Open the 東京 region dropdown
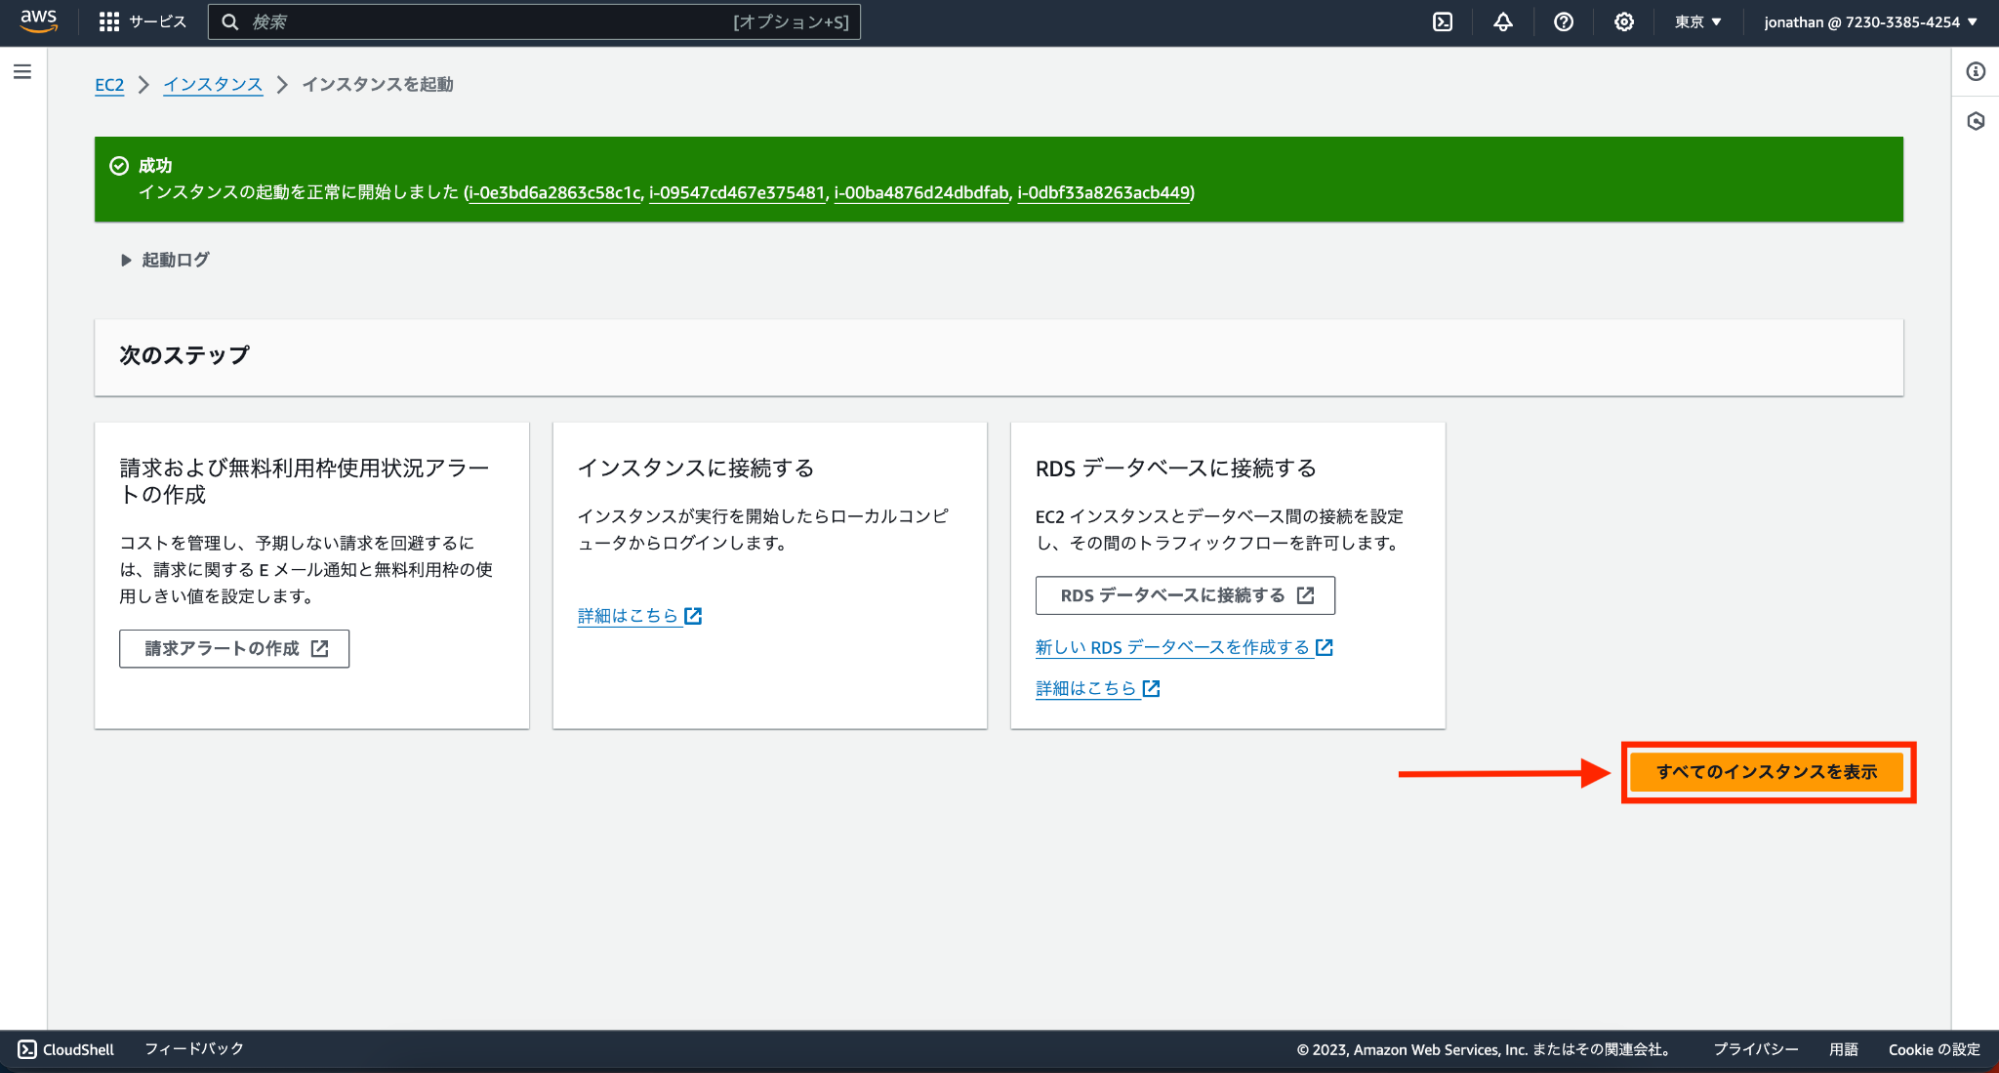This screenshot has width=1999, height=1073. (1698, 22)
